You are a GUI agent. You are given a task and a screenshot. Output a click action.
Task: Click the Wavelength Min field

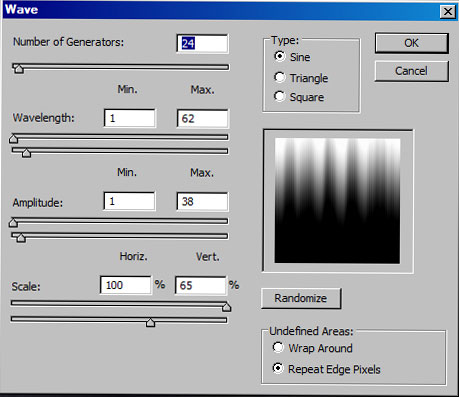click(130, 118)
